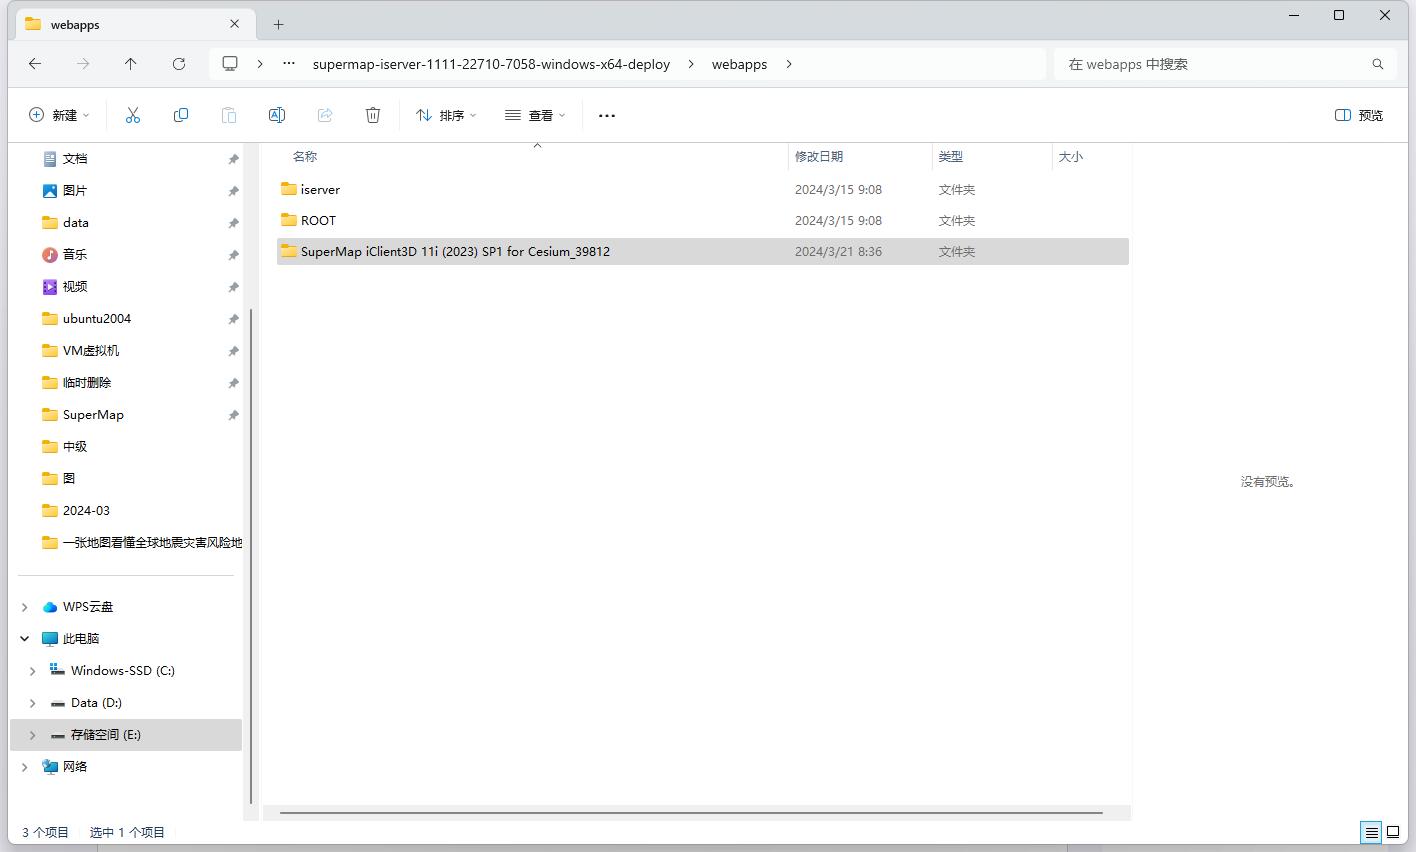Click the search magnifier icon

(x=1377, y=64)
